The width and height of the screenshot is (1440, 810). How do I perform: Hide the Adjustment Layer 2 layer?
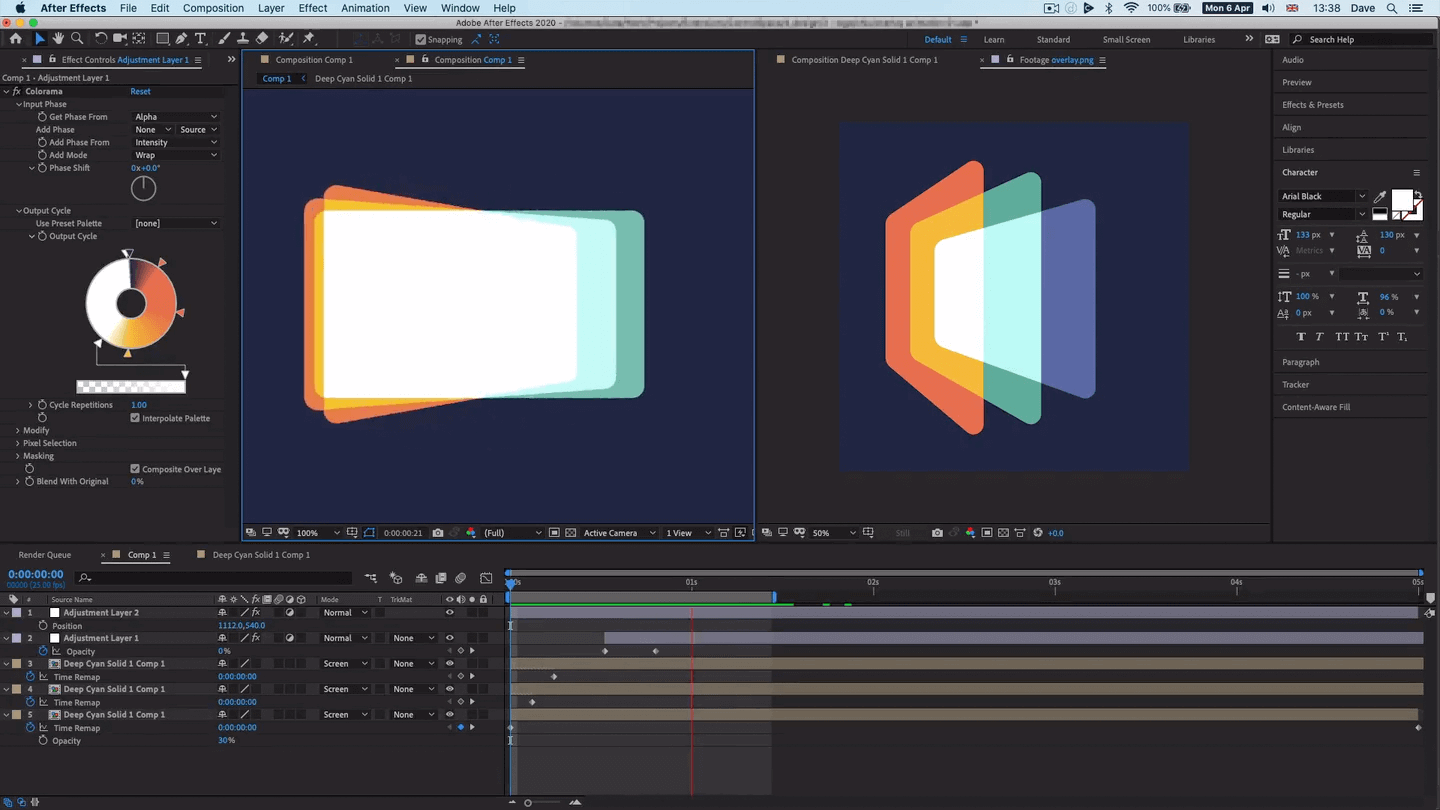[x=450, y=612]
